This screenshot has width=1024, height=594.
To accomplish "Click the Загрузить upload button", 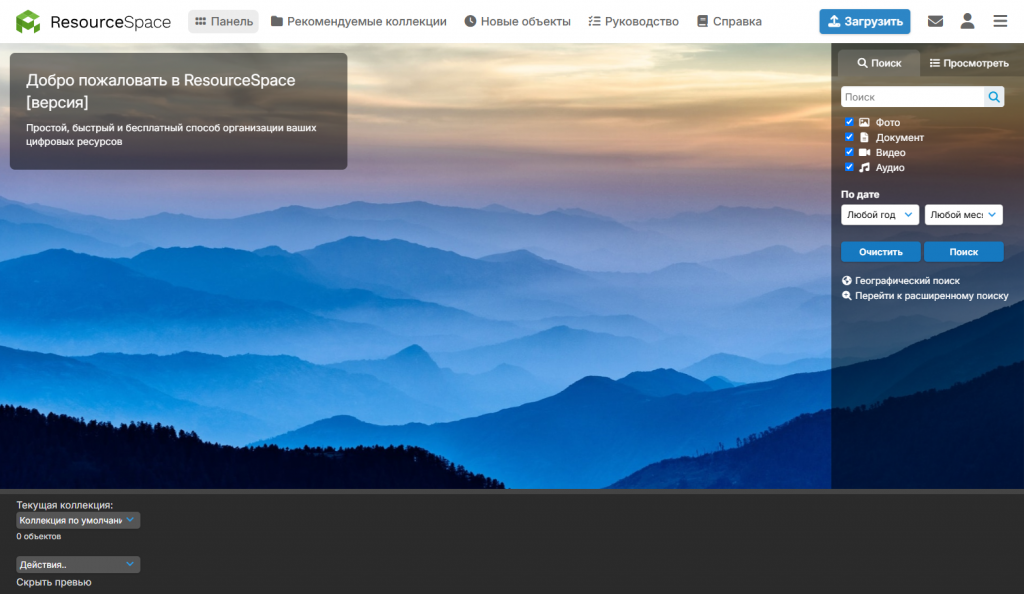I will pos(864,22).
